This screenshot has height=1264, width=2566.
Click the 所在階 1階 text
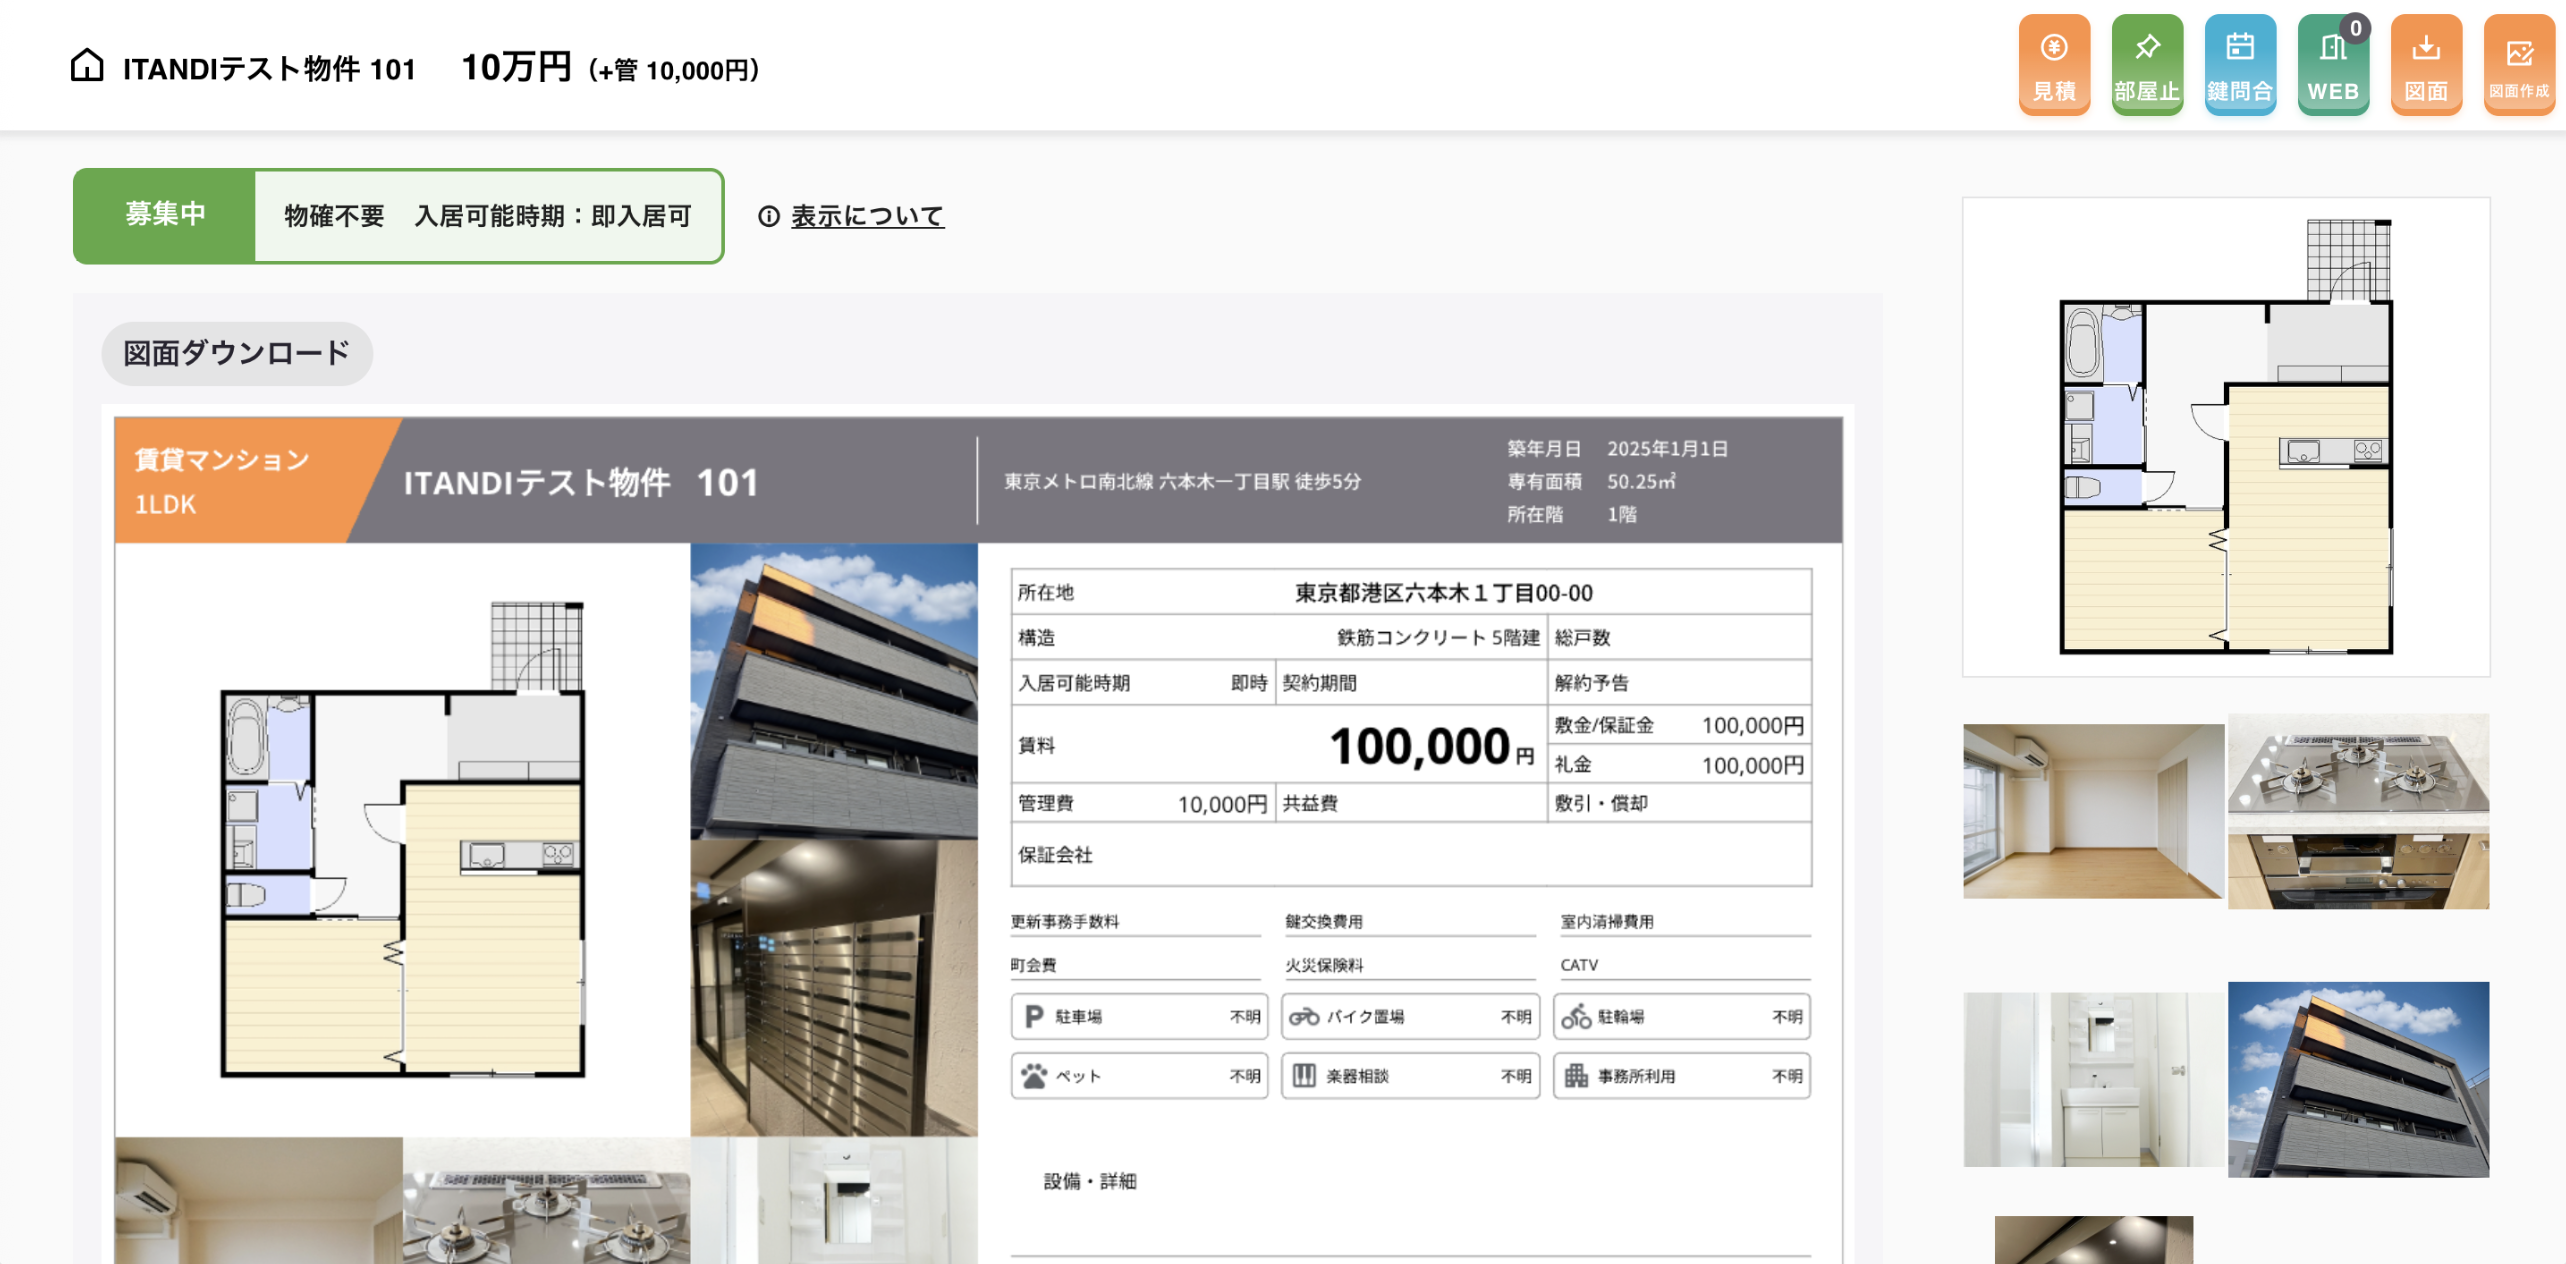click(x=1572, y=515)
